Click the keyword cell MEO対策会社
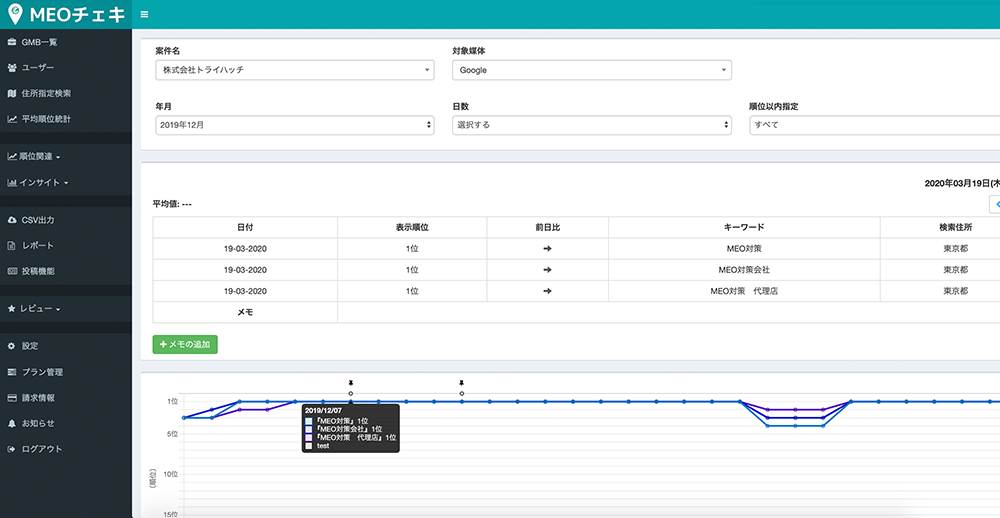 tap(744, 270)
